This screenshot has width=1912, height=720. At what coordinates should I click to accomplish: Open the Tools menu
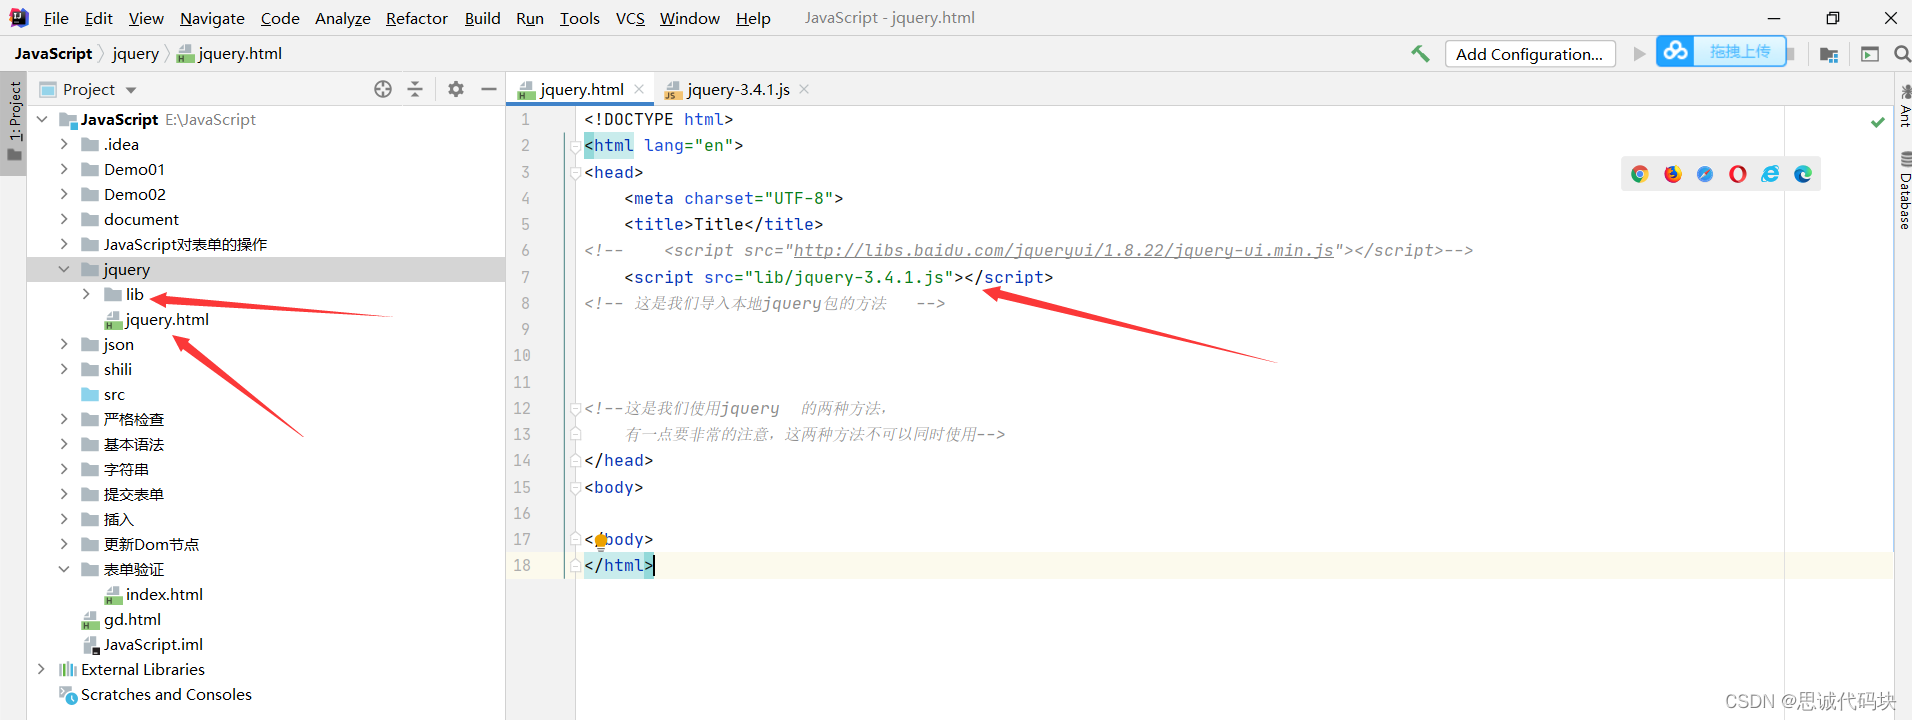coord(579,18)
